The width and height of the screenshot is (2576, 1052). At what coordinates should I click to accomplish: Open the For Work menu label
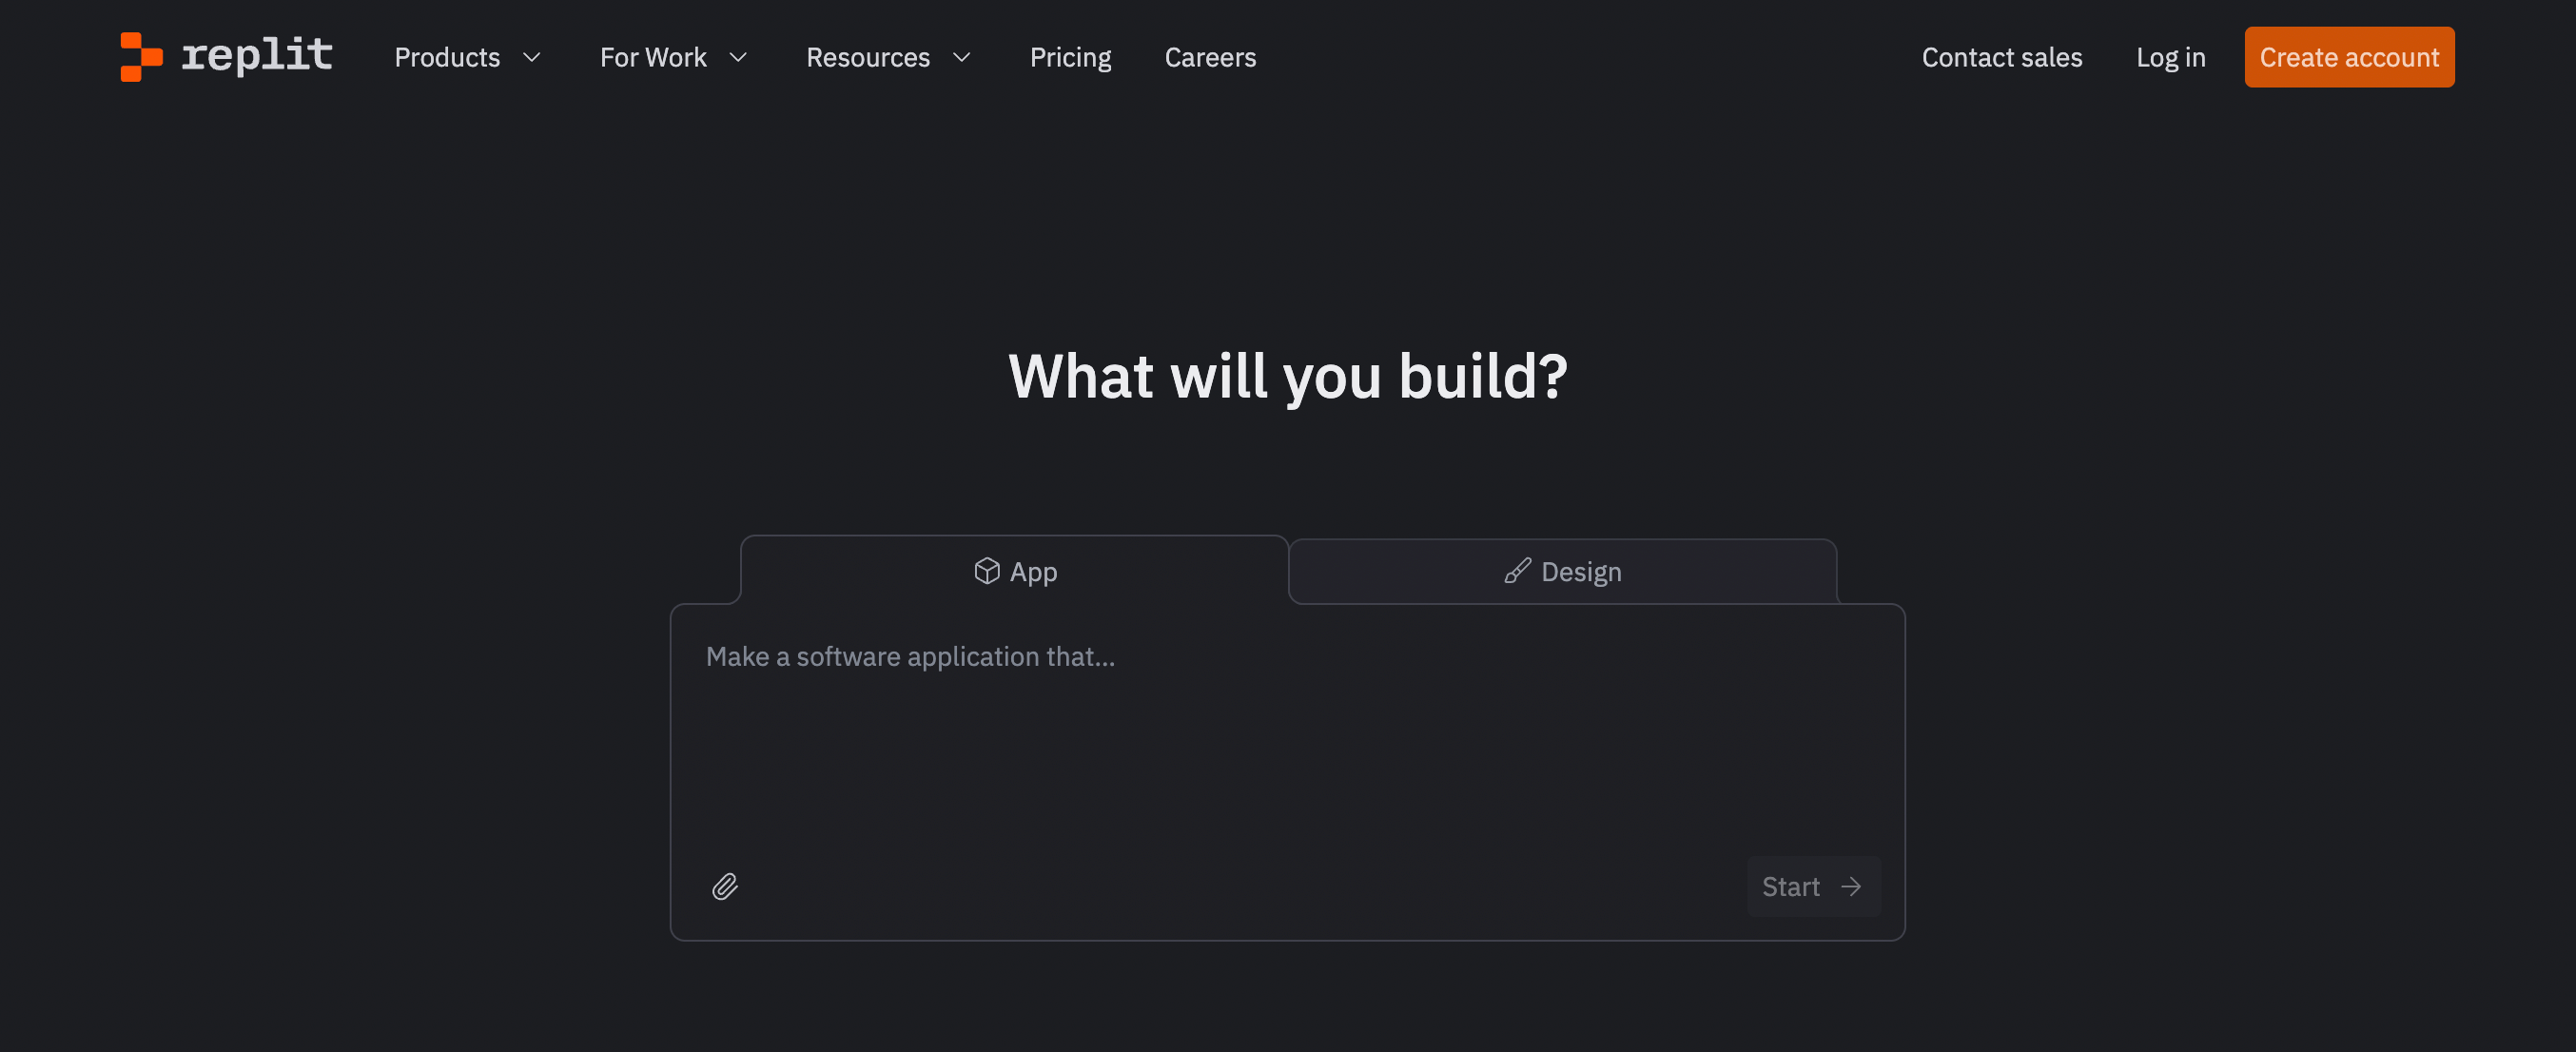click(x=653, y=58)
